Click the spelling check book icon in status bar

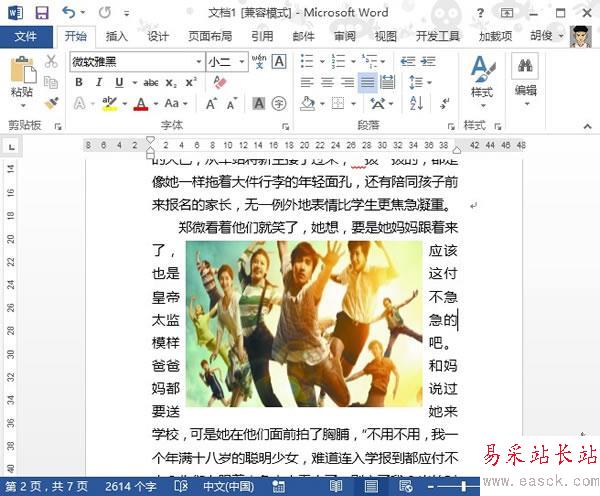(181, 486)
